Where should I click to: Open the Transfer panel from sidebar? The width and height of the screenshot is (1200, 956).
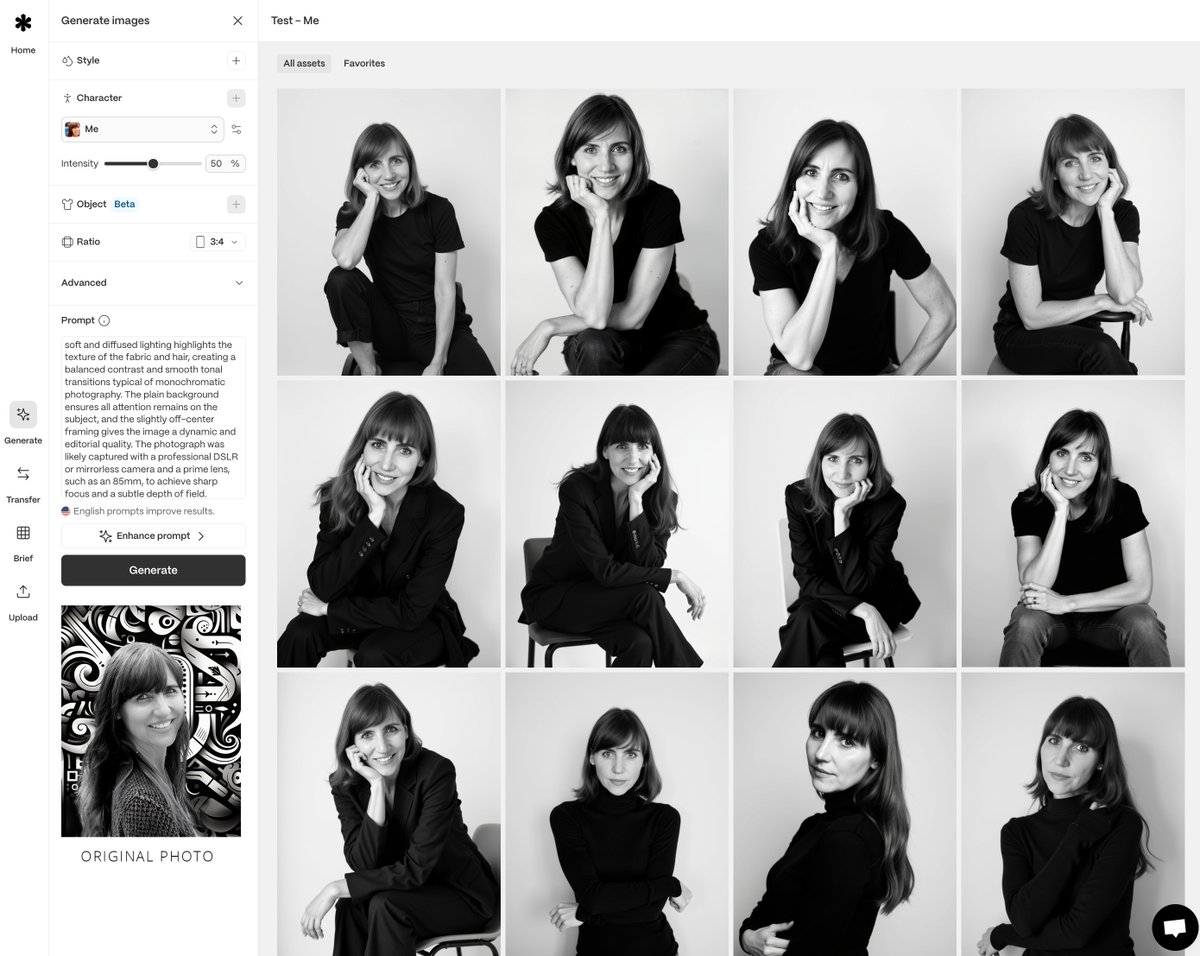(x=22, y=480)
